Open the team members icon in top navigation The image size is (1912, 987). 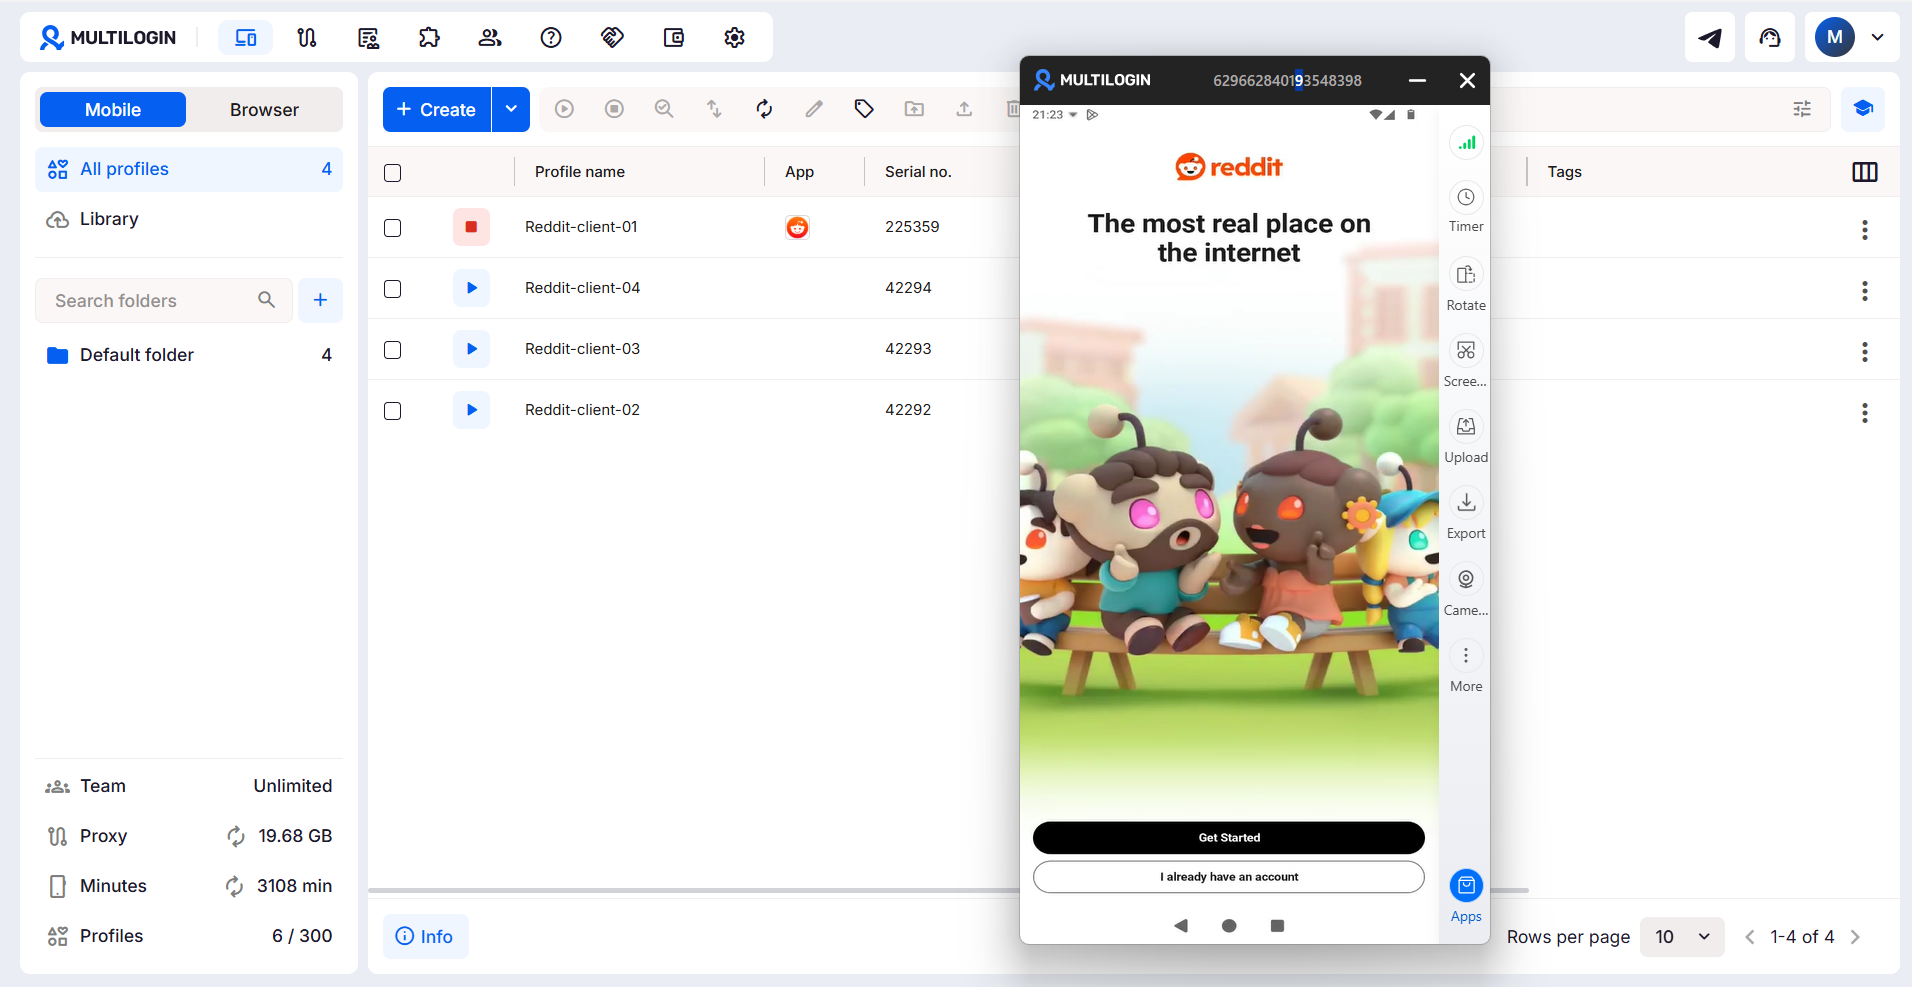pyautogui.click(x=490, y=38)
